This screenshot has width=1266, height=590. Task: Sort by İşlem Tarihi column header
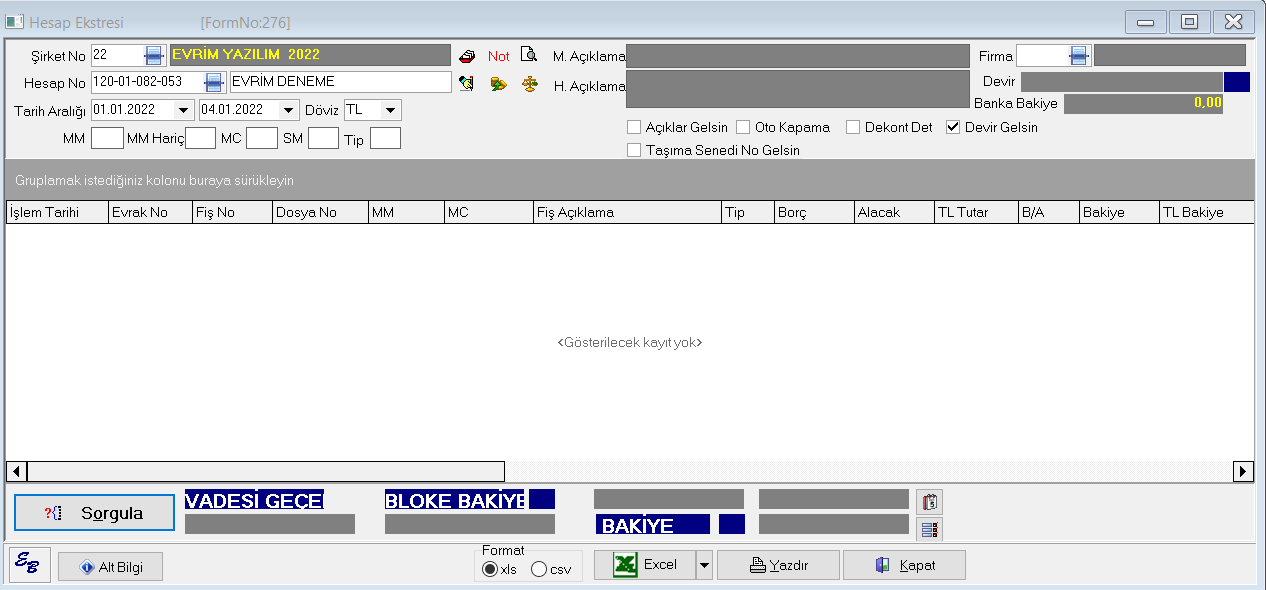[x=57, y=212]
